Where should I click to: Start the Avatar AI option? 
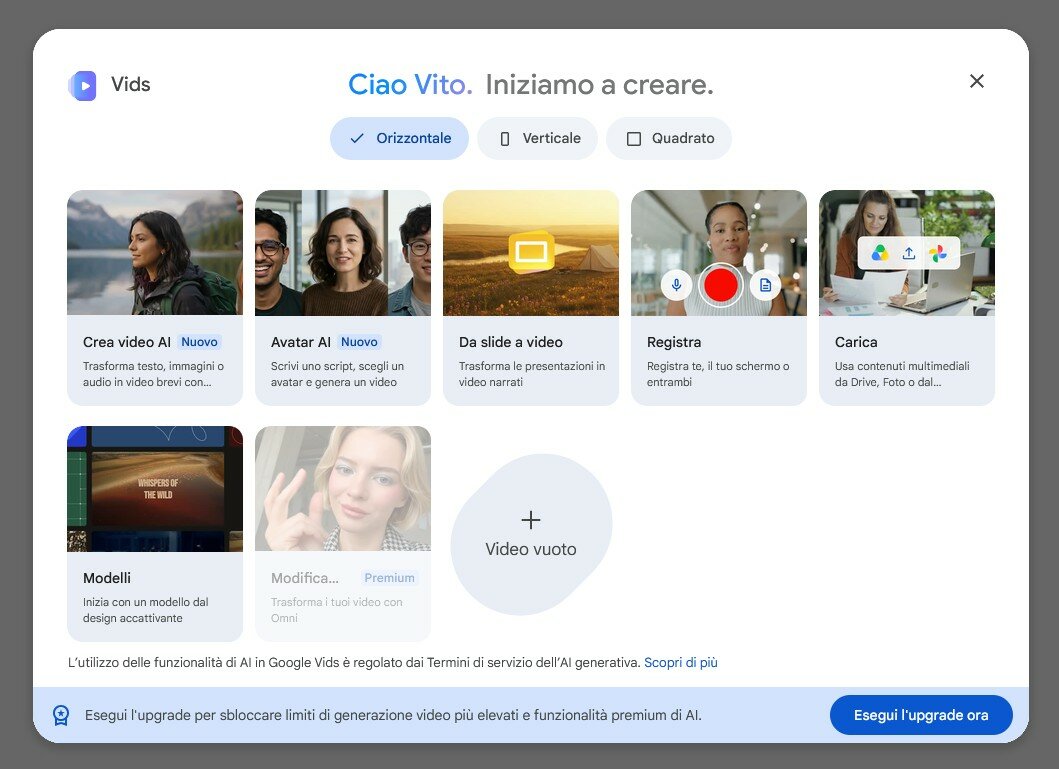(343, 298)
